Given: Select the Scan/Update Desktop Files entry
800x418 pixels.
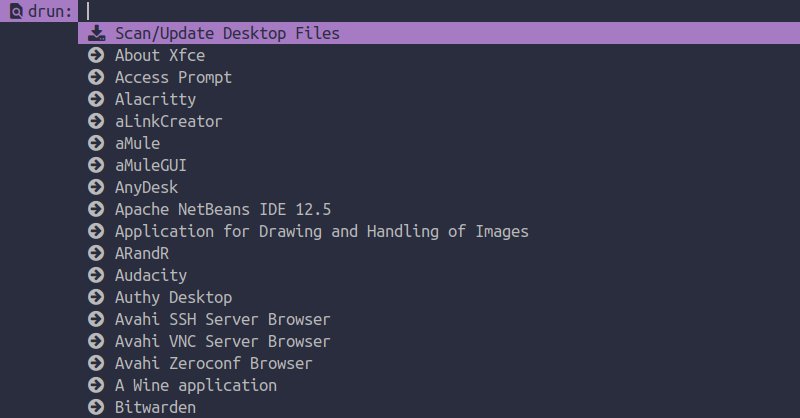Looking at the screenshot, I should (439, 33).
